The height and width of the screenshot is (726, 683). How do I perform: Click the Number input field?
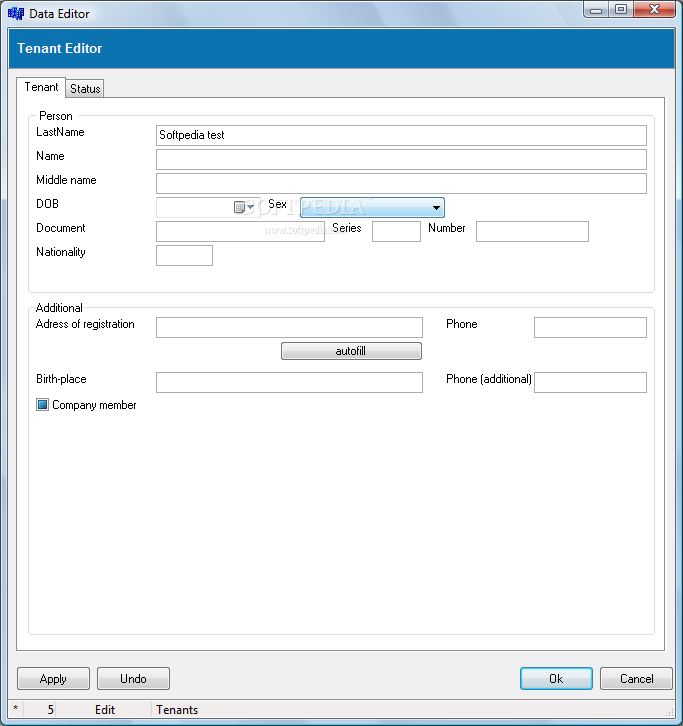(x=533, y=231)
